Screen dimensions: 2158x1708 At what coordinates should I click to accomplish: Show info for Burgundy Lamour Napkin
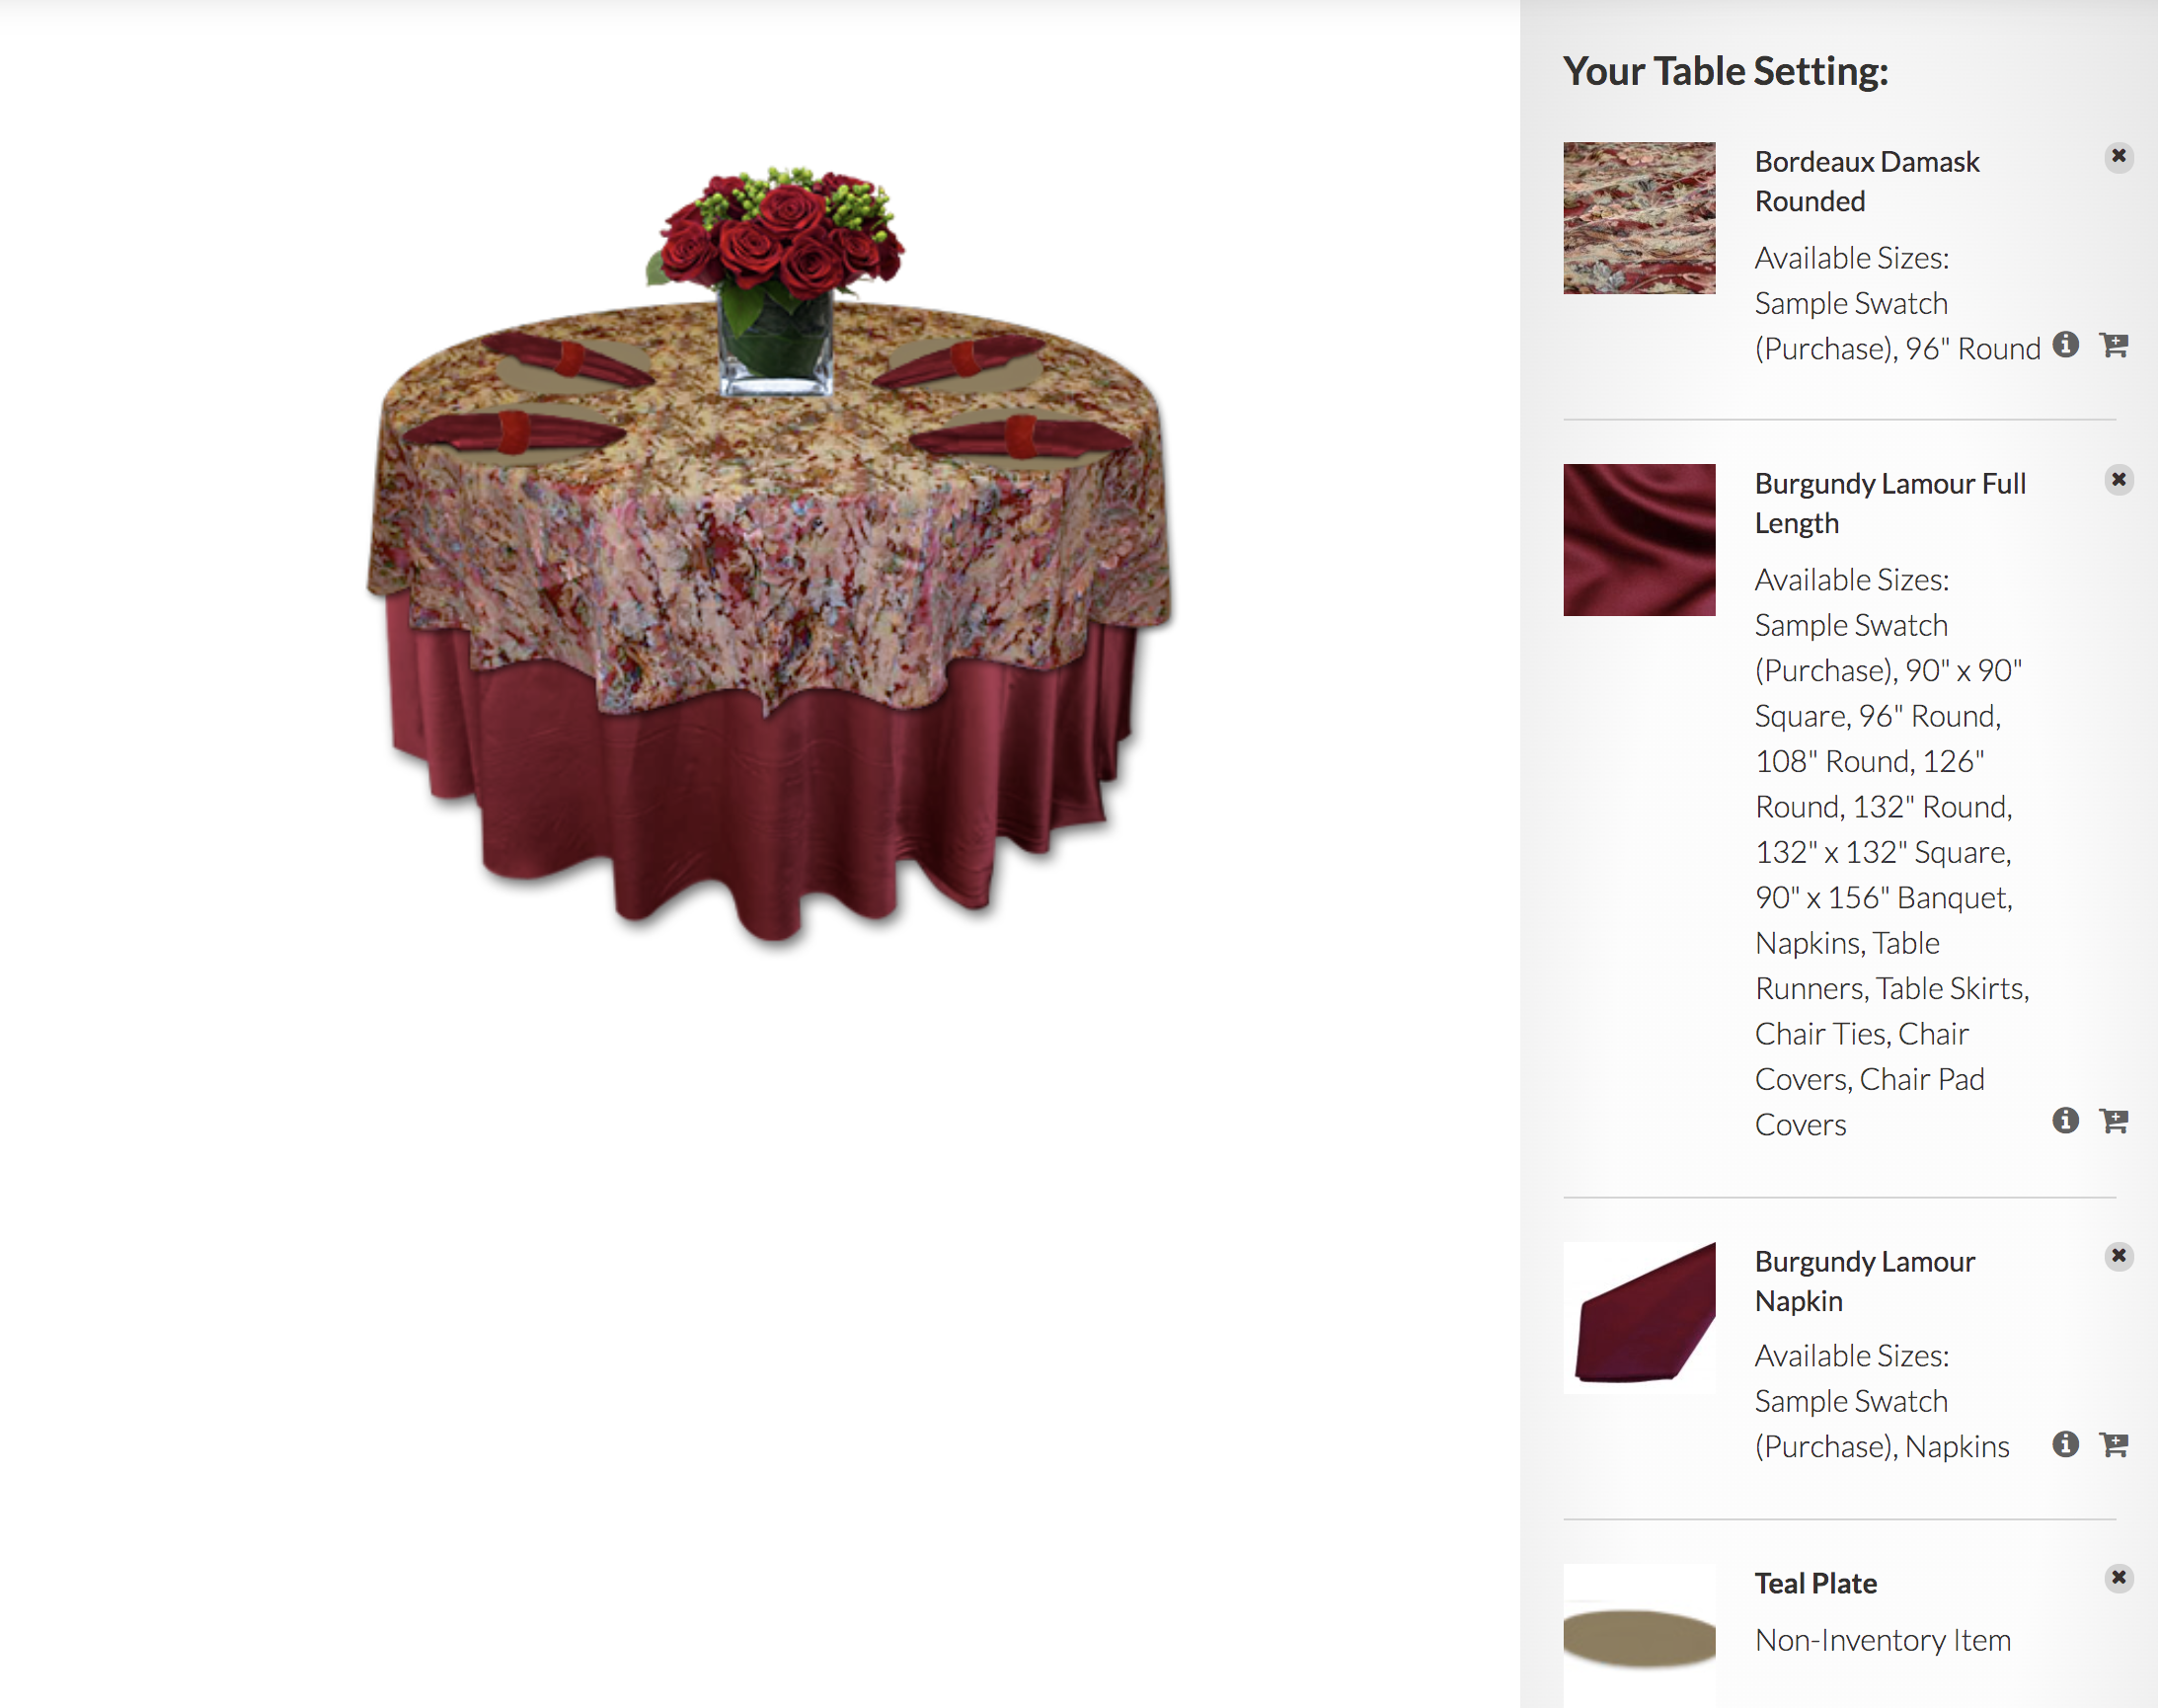[2065, 1444]
